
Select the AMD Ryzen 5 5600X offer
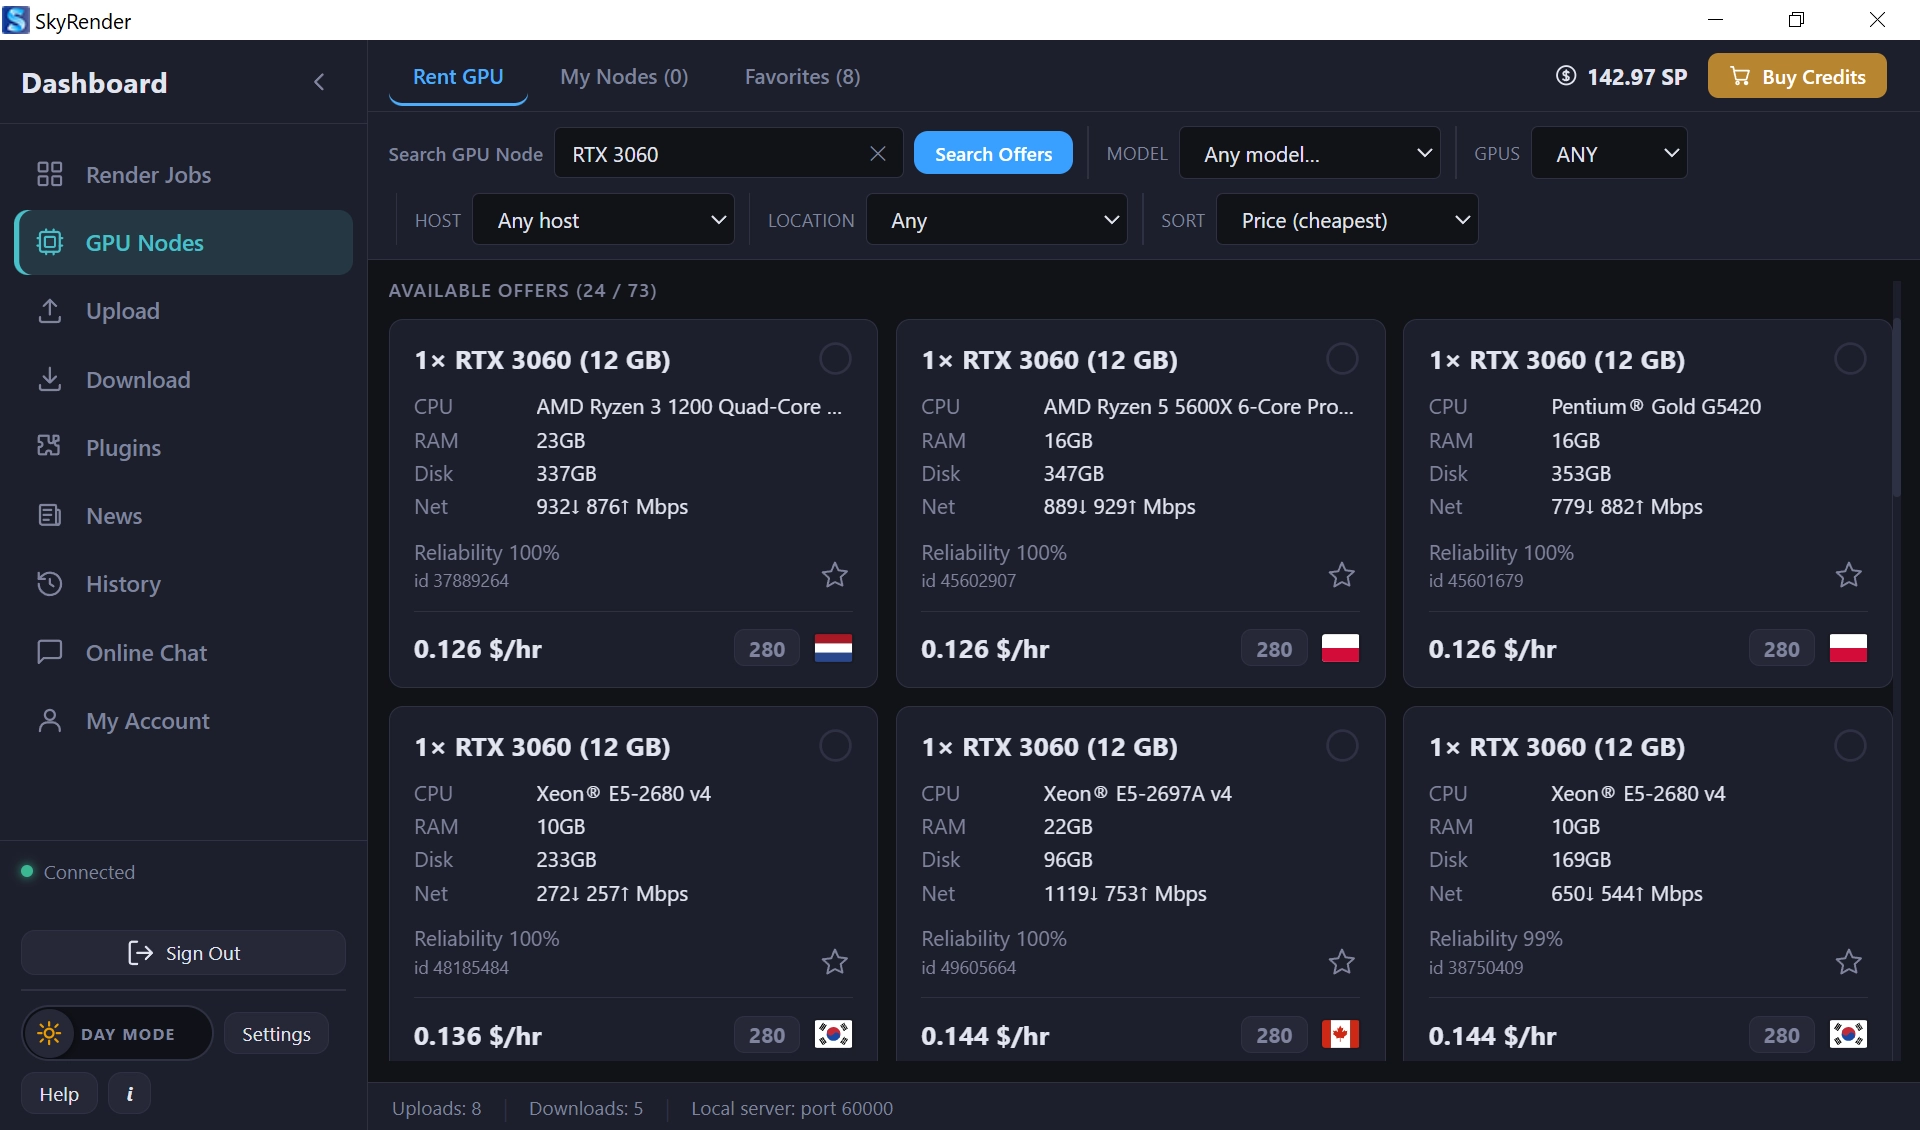tap(1342, 358)
